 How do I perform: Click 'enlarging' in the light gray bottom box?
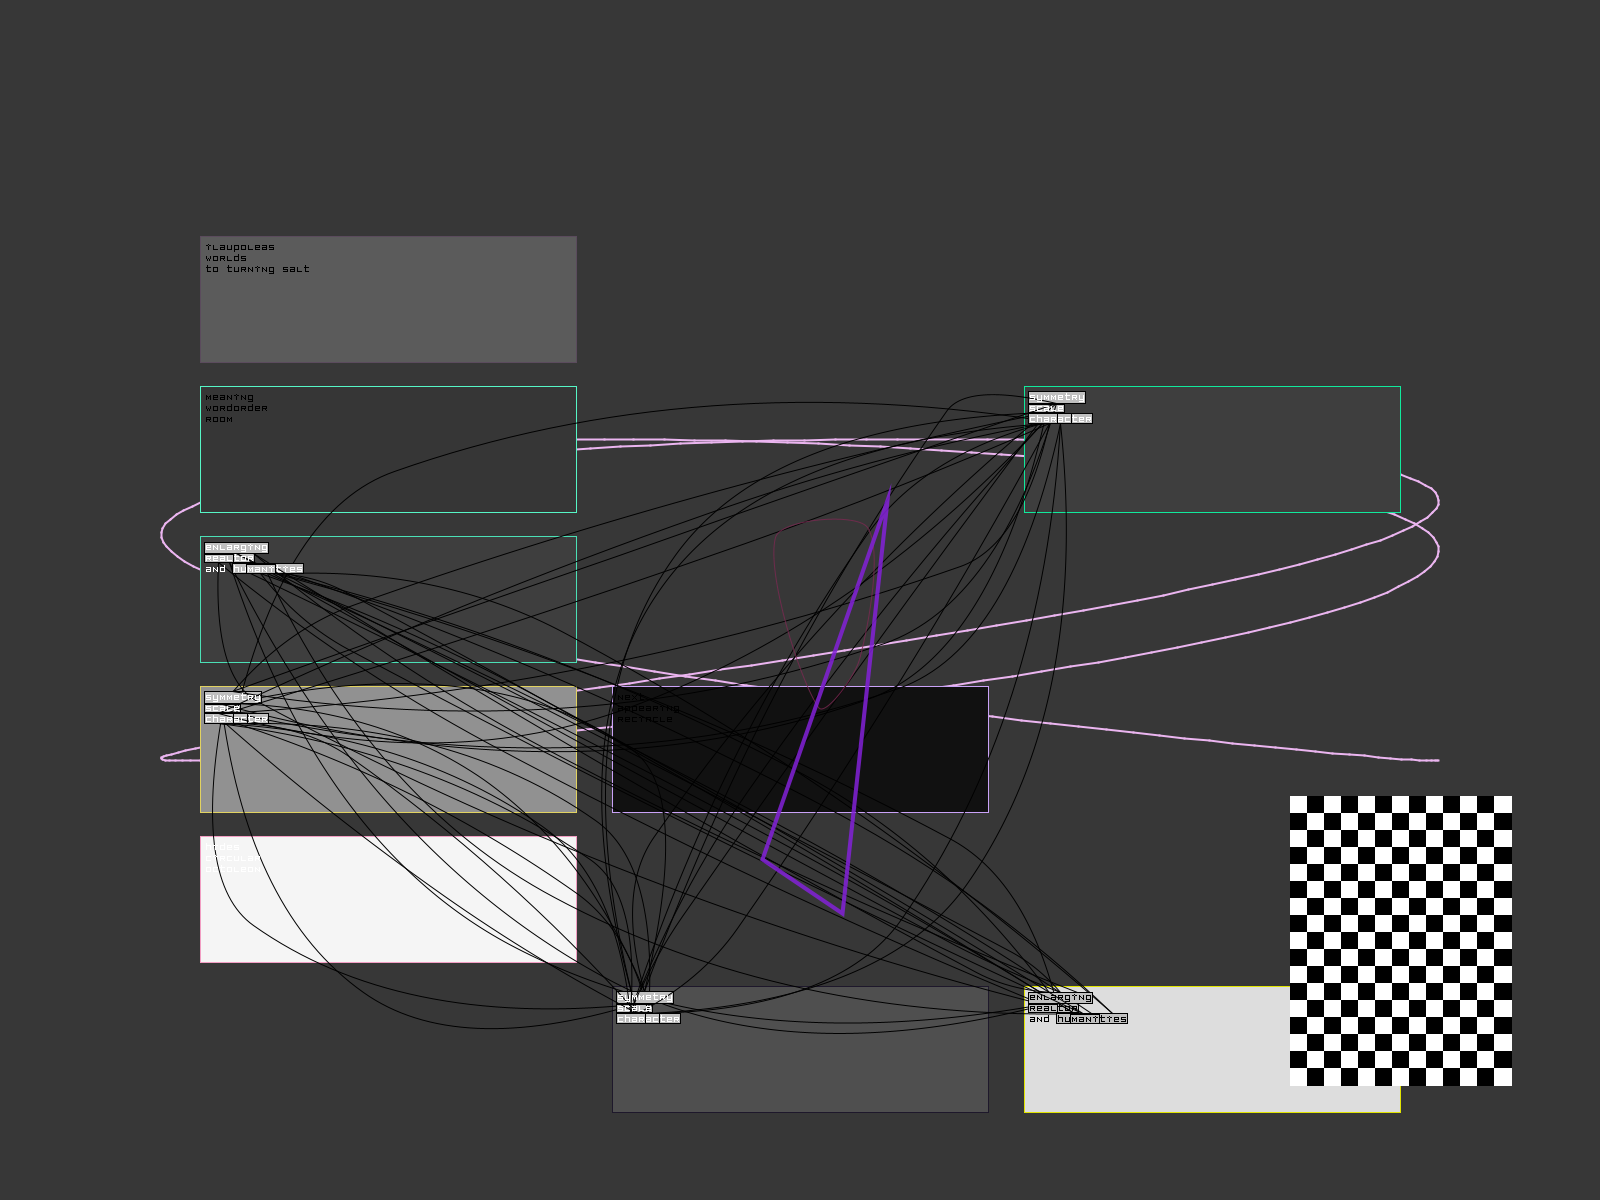pyautogui.click(x=1060, y=997)
